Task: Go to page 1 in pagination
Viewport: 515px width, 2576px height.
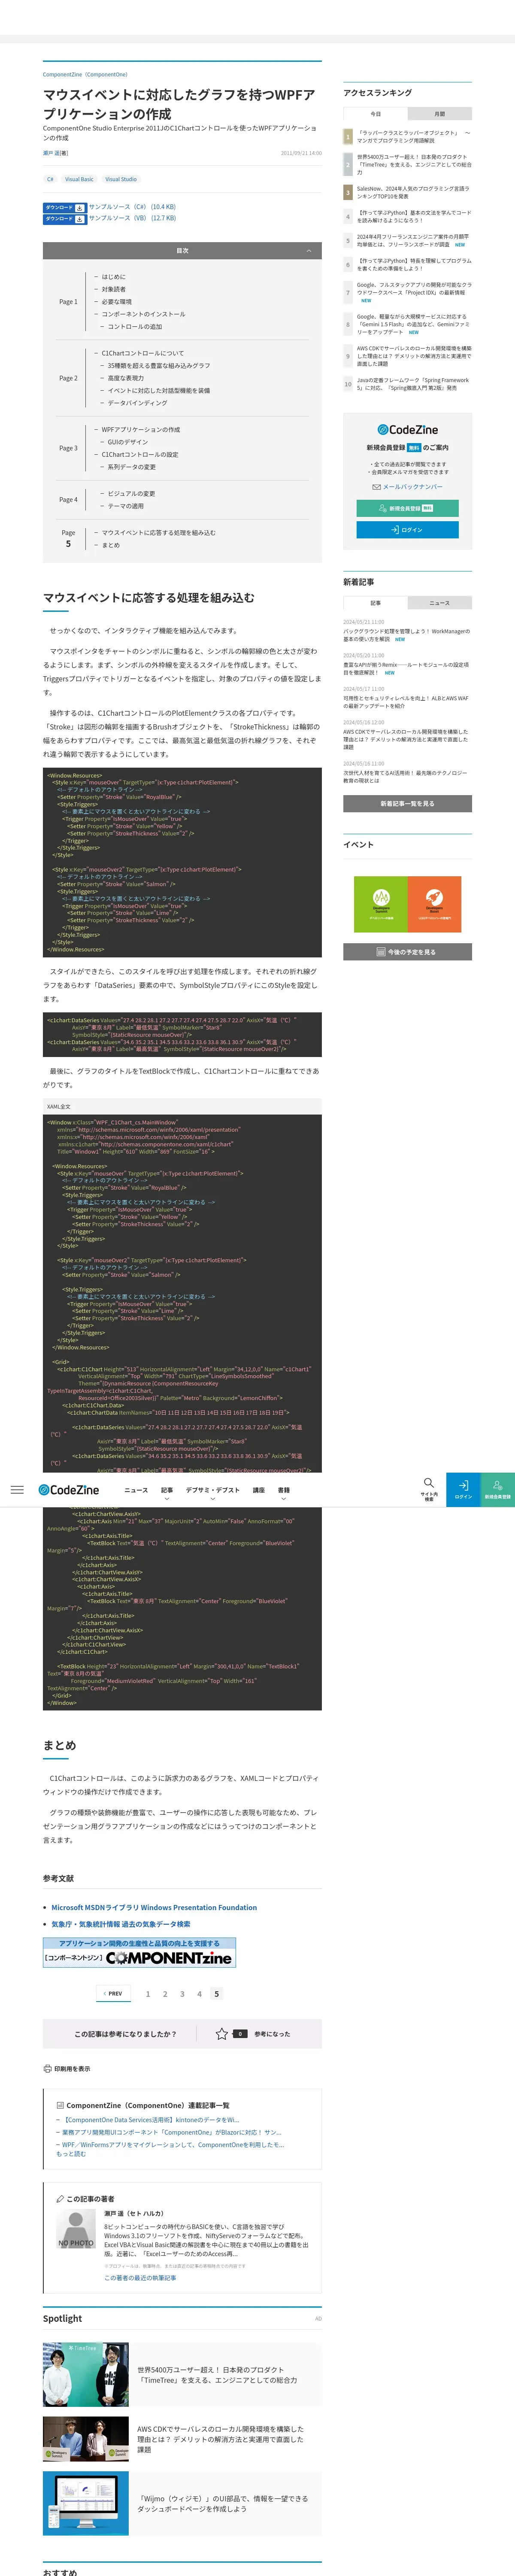Action: (x=148, y=1994)
